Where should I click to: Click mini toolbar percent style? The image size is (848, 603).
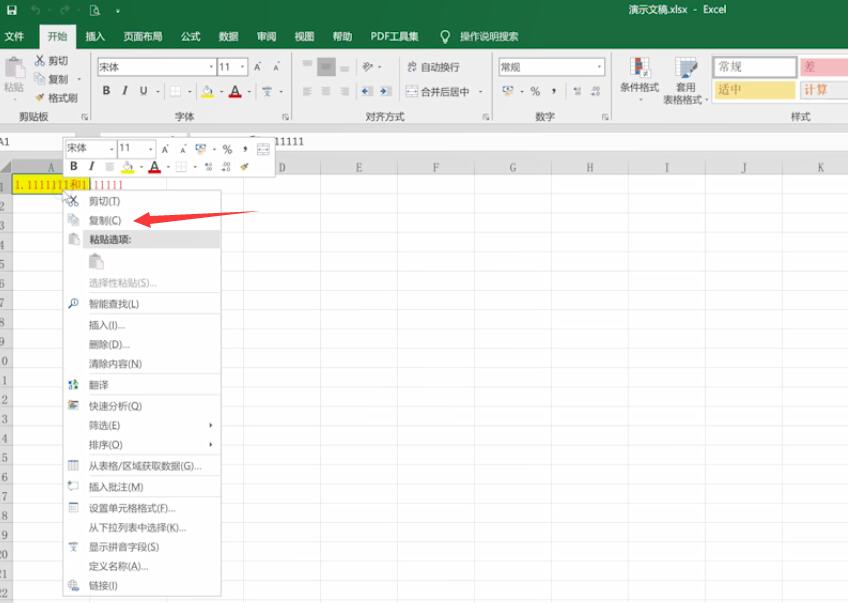coord(227,149)
